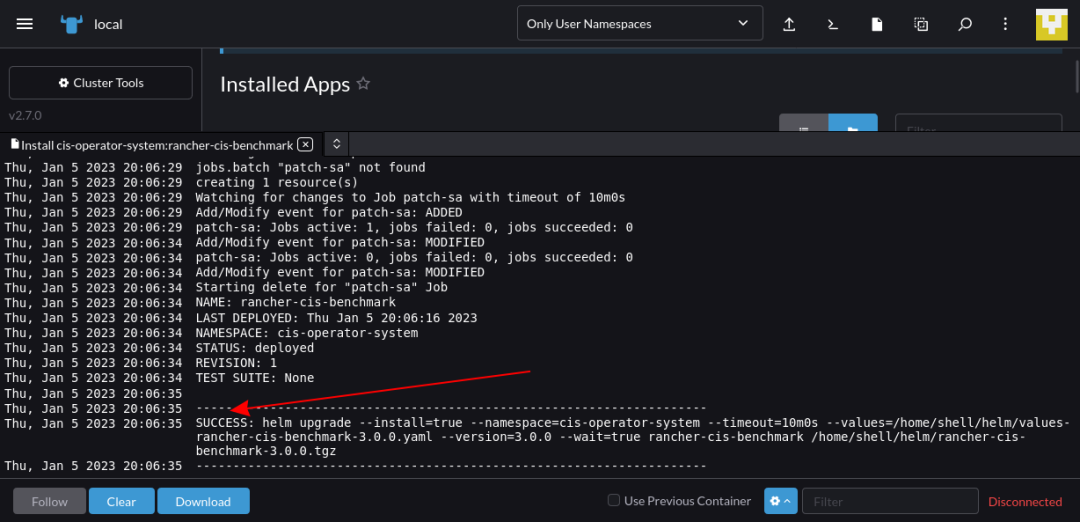Focus the log Filter input field
1080x522 pixels.
coord(890,501)
